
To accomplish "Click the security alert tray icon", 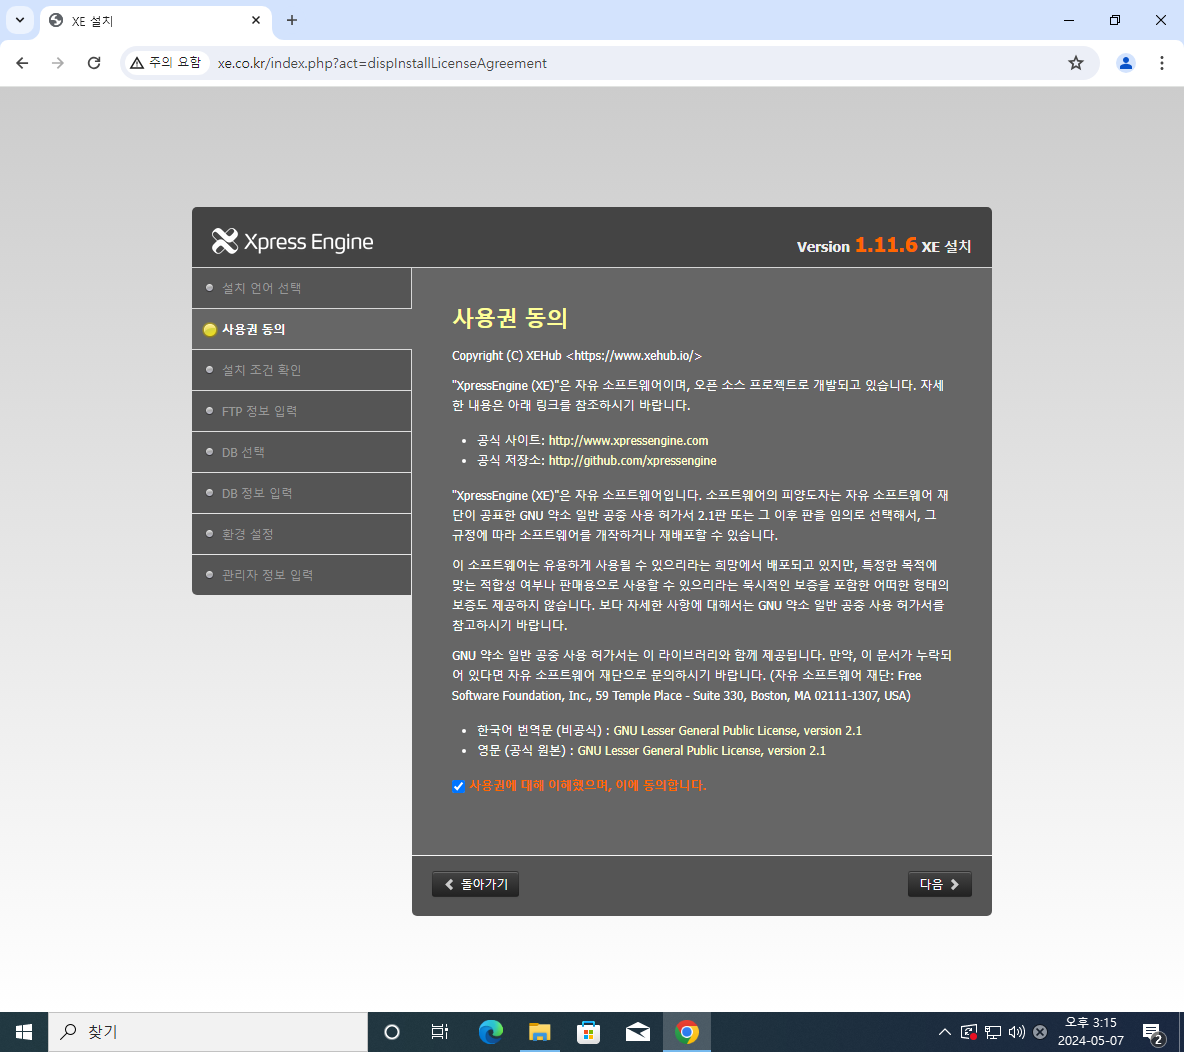I will [x=969, y=1032].
